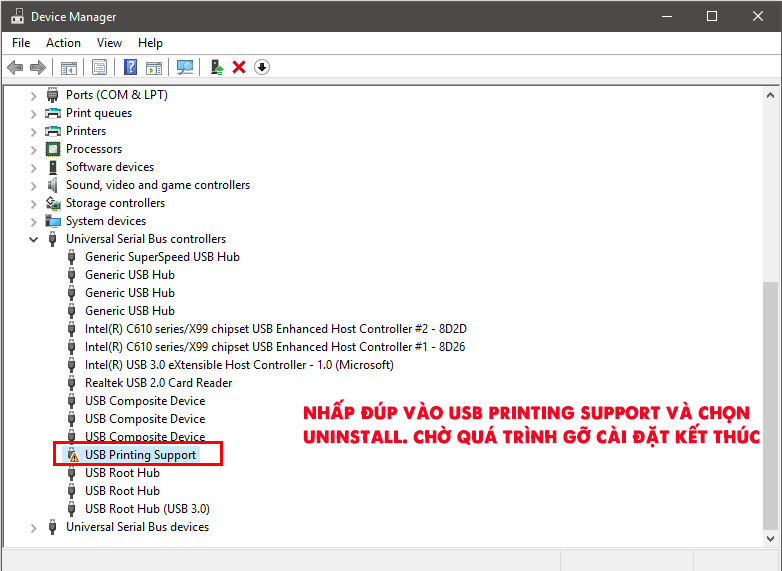Expand the Ports (COM & LPT) node
Screen dimensions: 782x571
pos(33,96)
